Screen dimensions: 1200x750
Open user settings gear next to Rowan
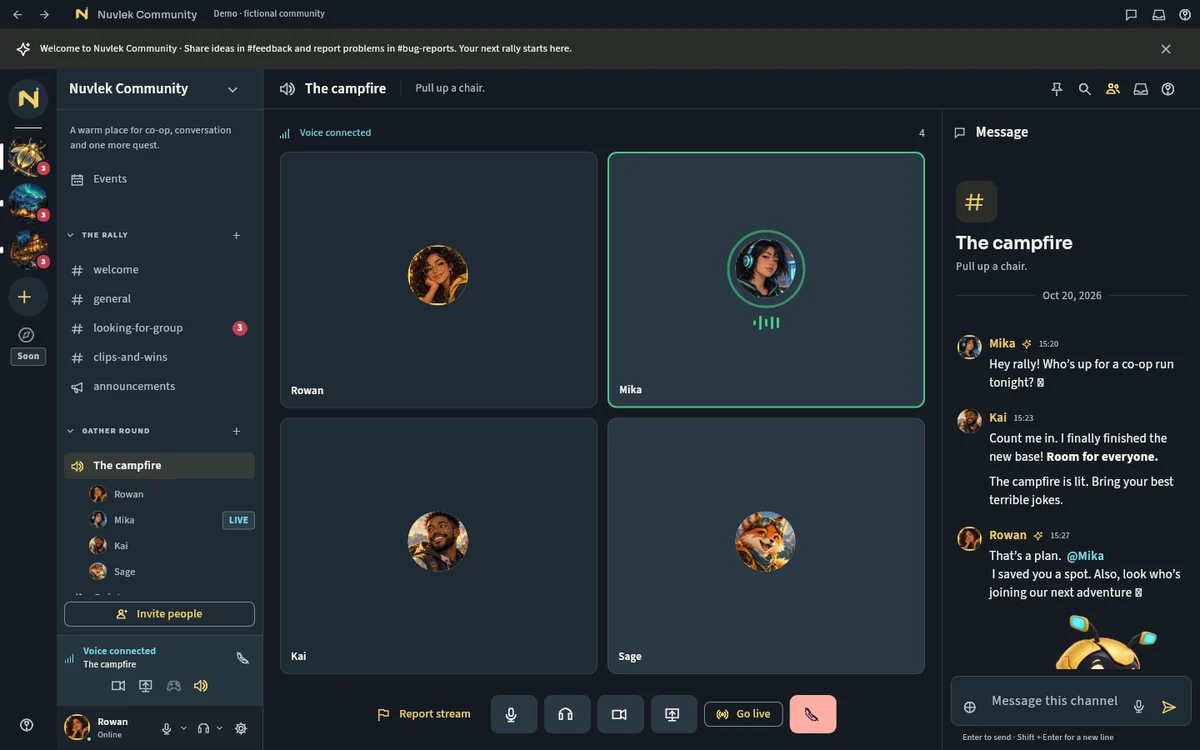point(241,728)
